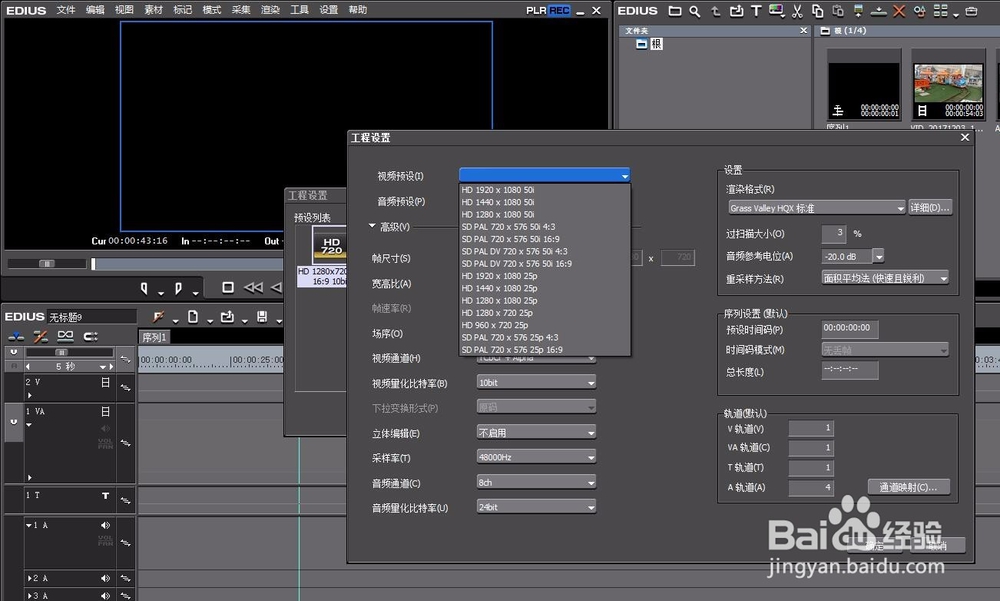Collapse the 高级(V) advanced section
1000x601 pixels.
click(x=372, y=226)
